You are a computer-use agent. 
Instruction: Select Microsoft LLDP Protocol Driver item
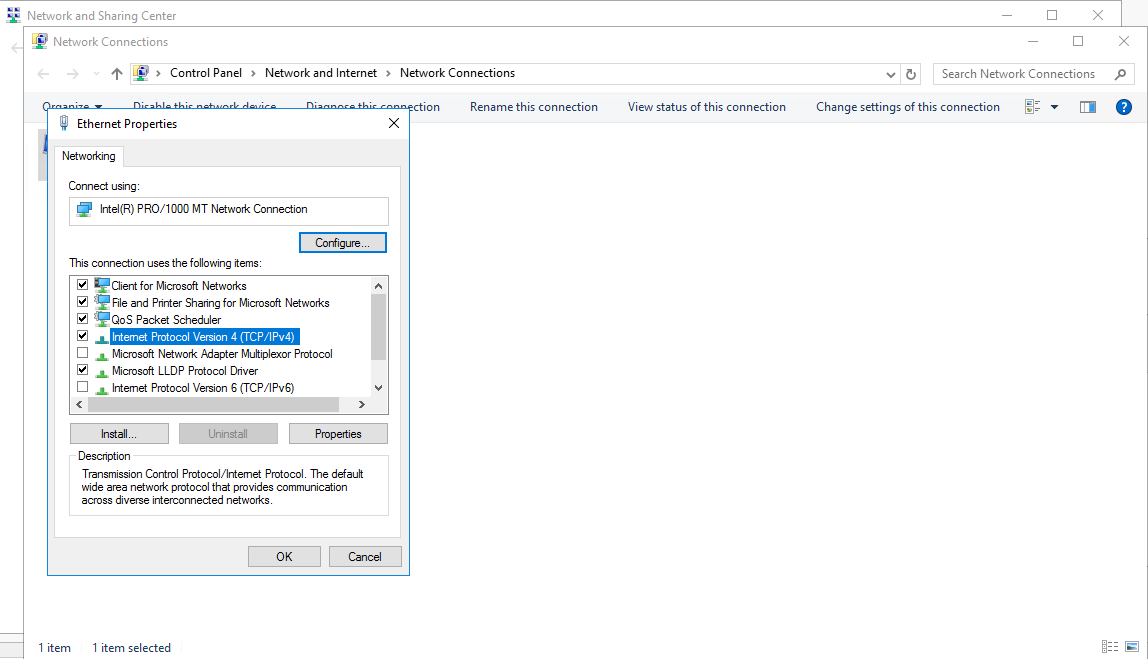click(184, 371)
